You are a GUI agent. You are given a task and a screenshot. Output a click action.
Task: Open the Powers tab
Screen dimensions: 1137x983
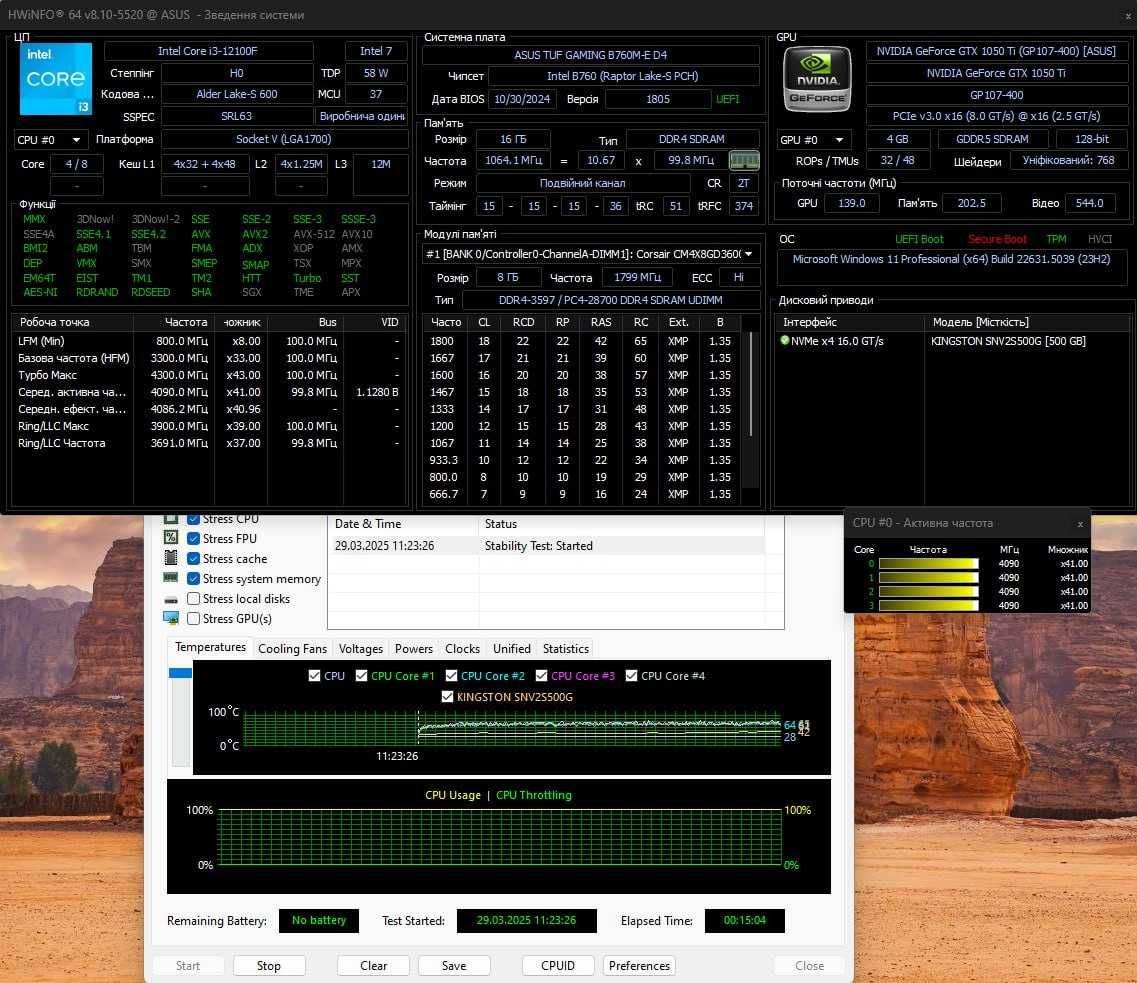[x=413, y=649]
